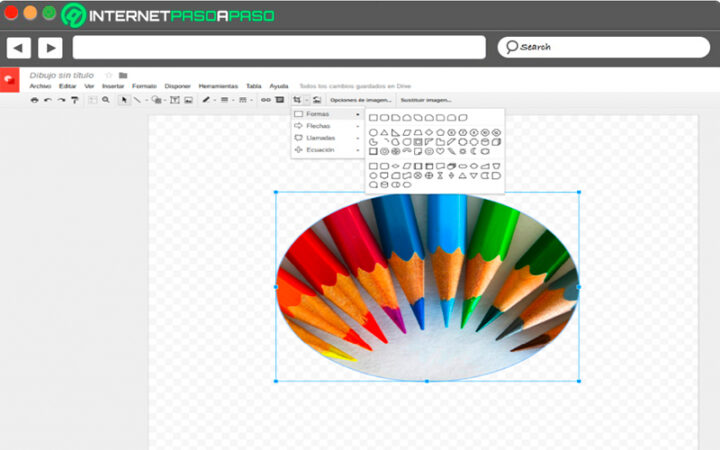This screenshot has width=720, height=450.
Task: Click the insert link chain icon
Action: click(266, 100)
